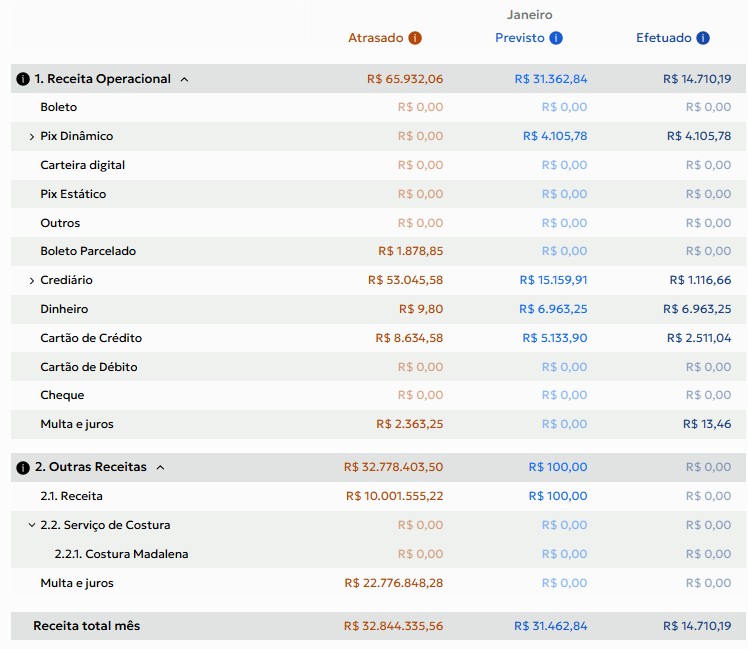This screenshot has width=748, height=649.
Task: Click the info icon before Receita Operacional
Action: (x=23, y=79)
